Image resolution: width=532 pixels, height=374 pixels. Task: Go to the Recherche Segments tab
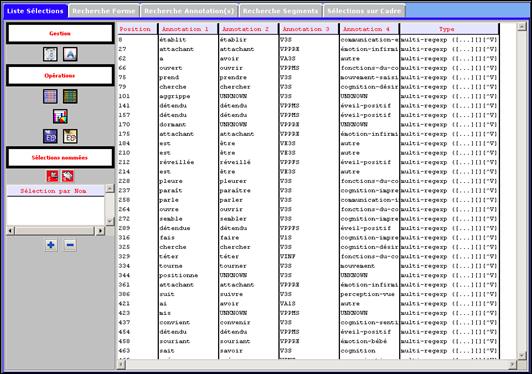281,11
